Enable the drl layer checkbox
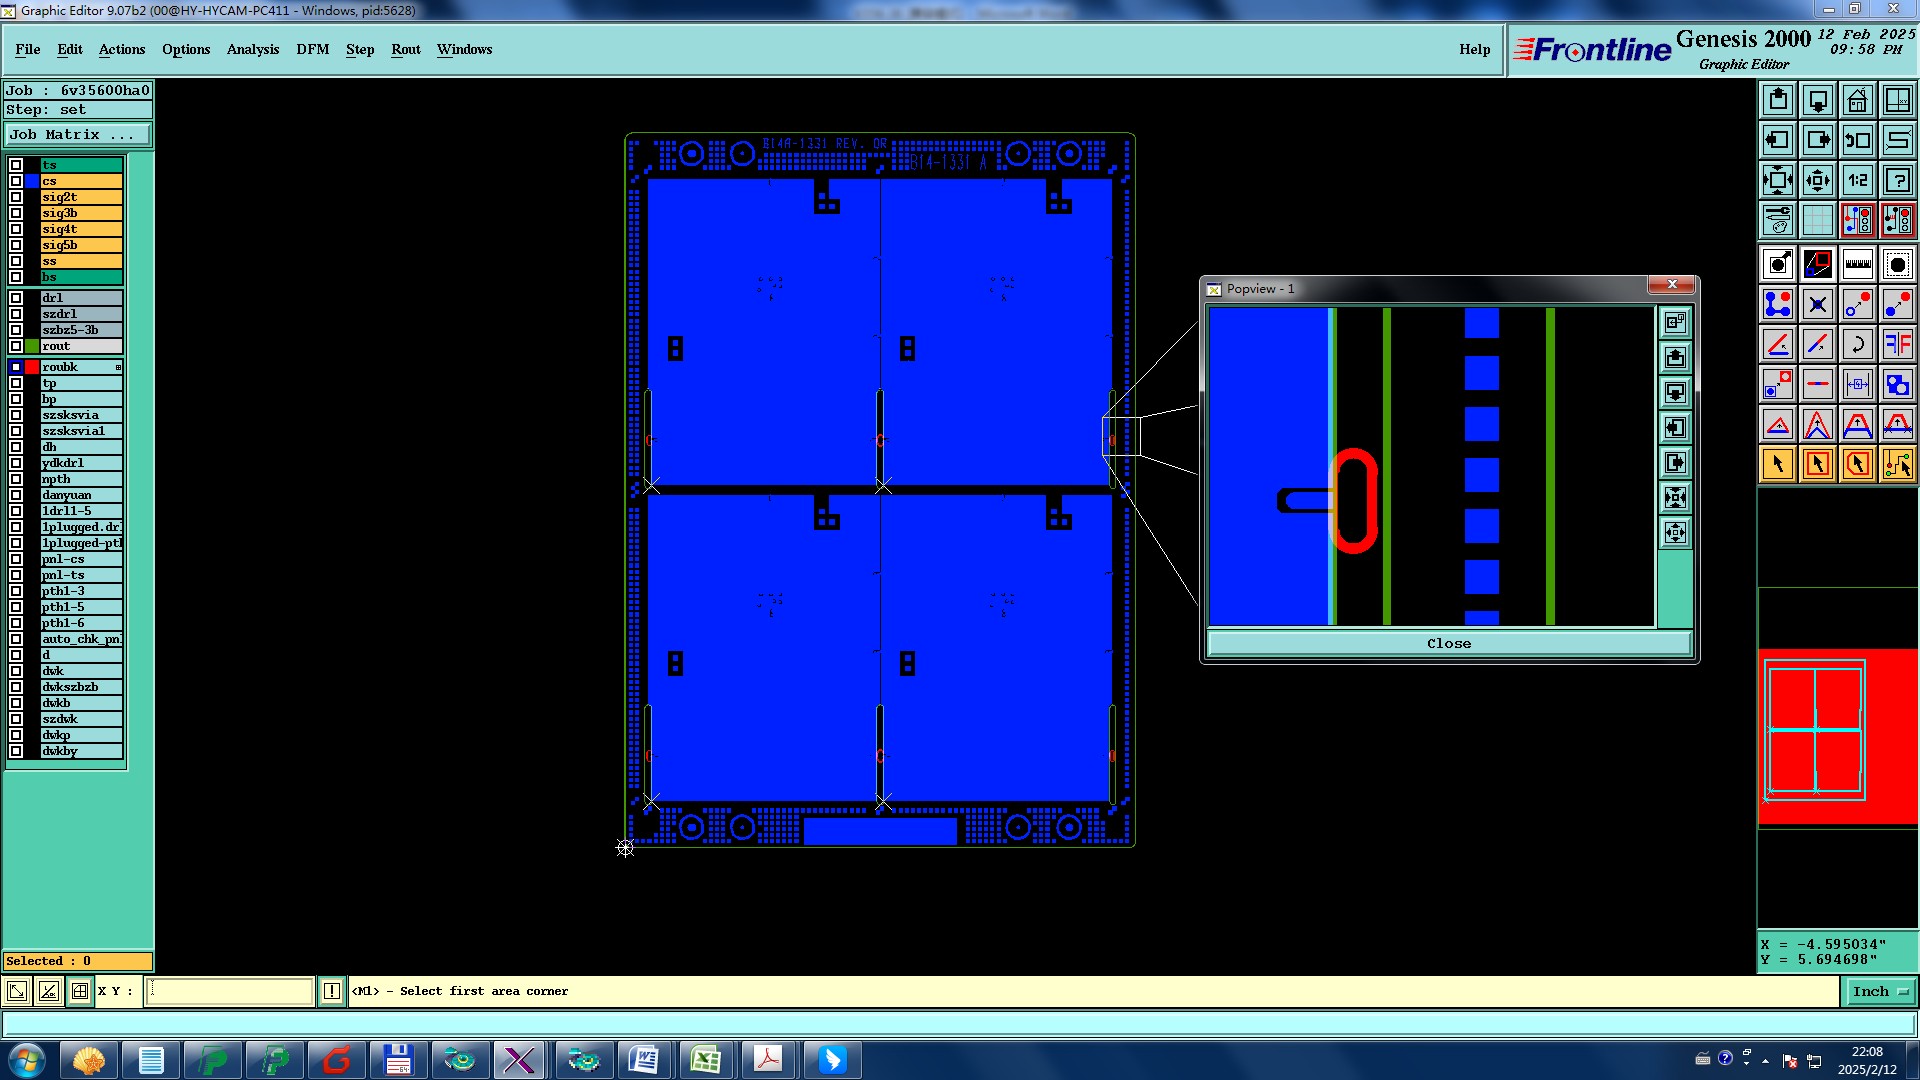This screenshot has height=1080, width=1920. (x=16, y=298)
